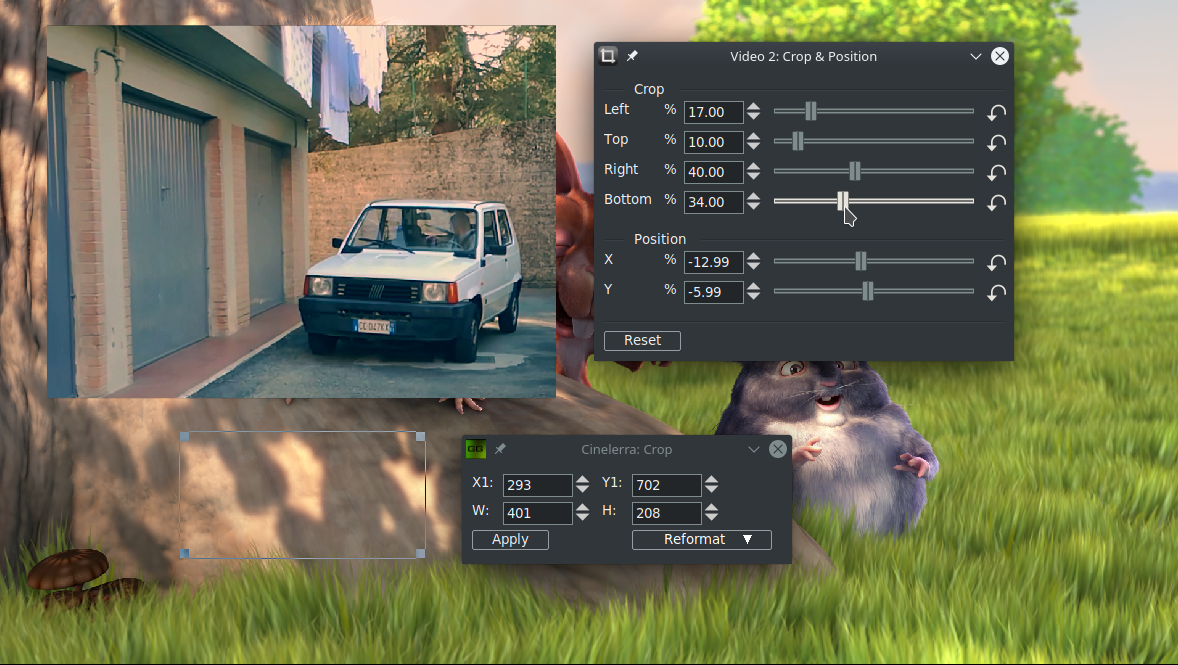Reset the X position with its undo arrow

point(996,263)
